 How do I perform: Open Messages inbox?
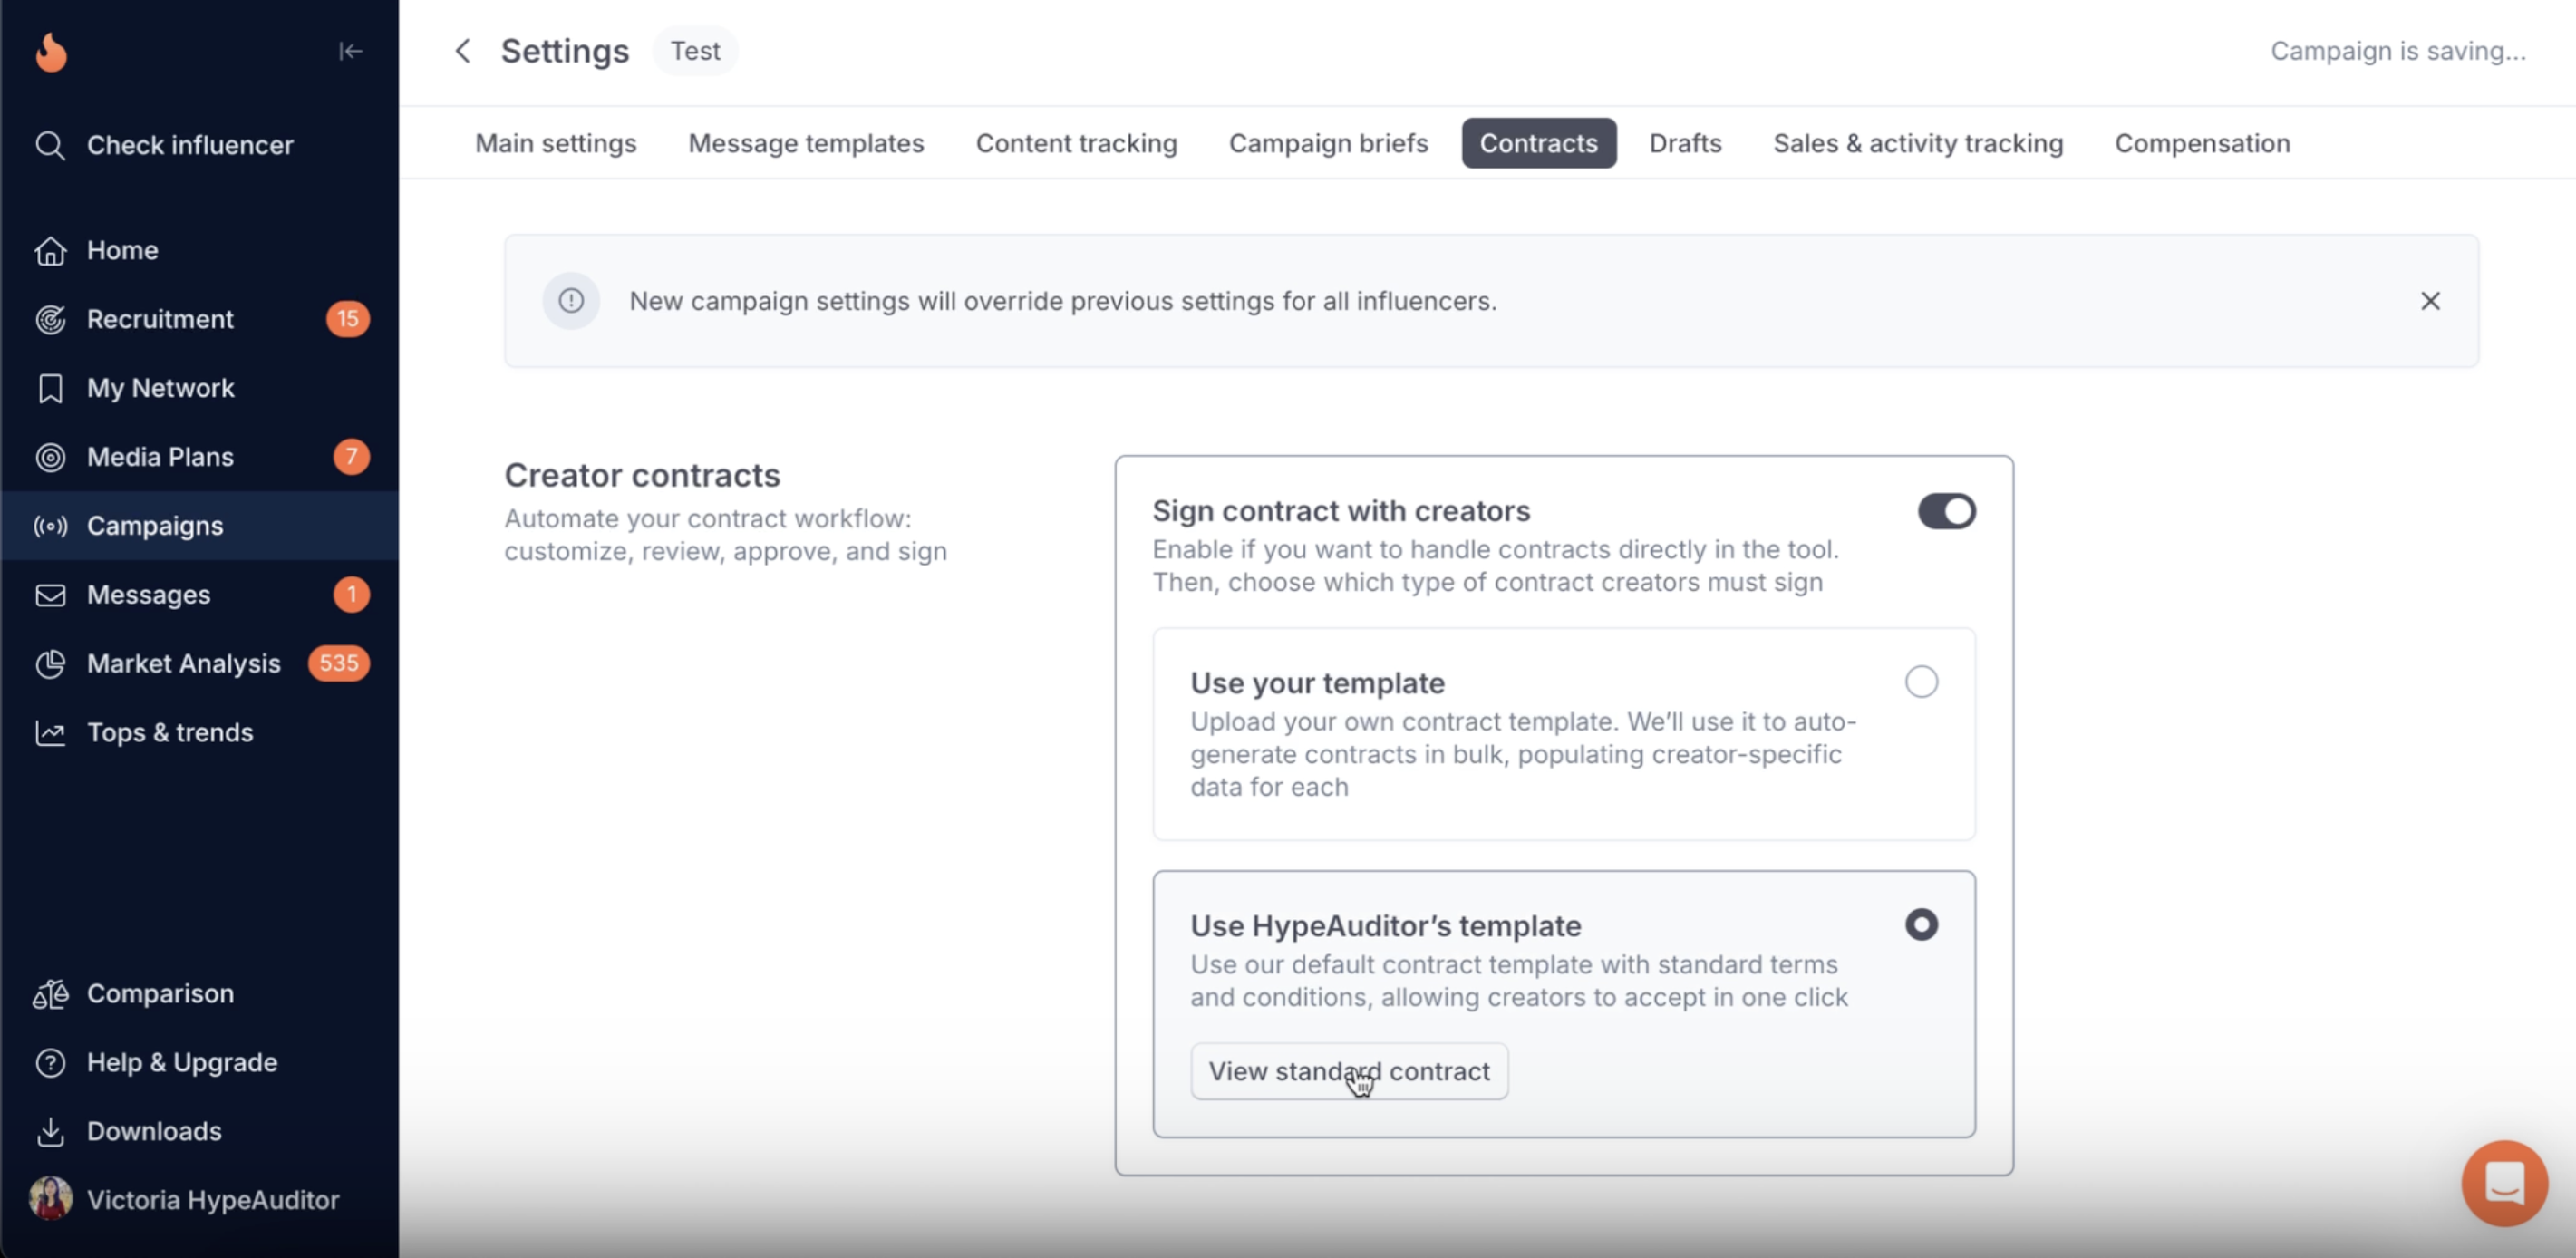point(148,595)
